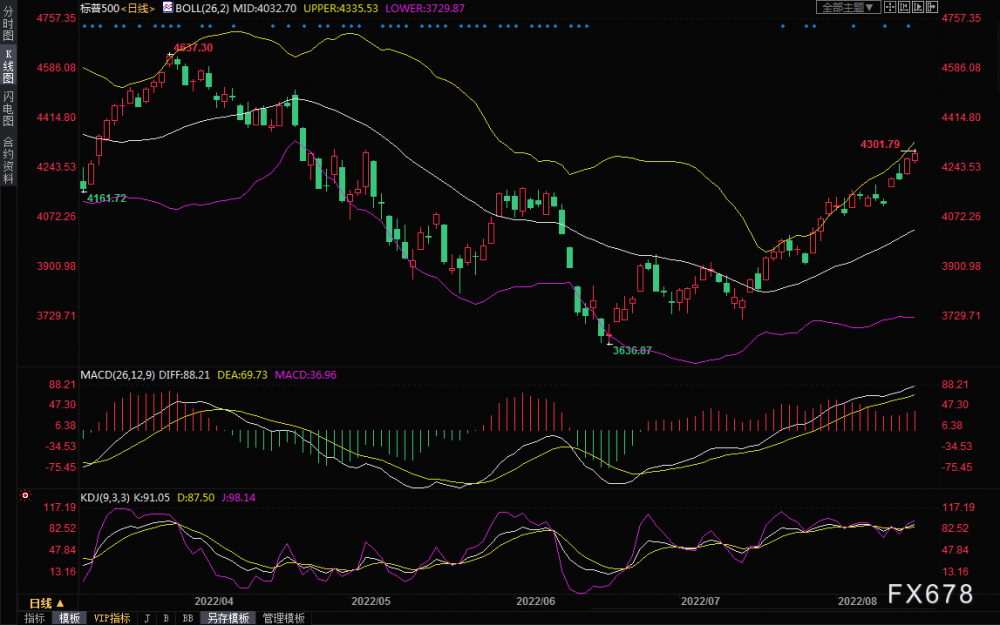Click the 标普500 chart title

click(99, 8)
